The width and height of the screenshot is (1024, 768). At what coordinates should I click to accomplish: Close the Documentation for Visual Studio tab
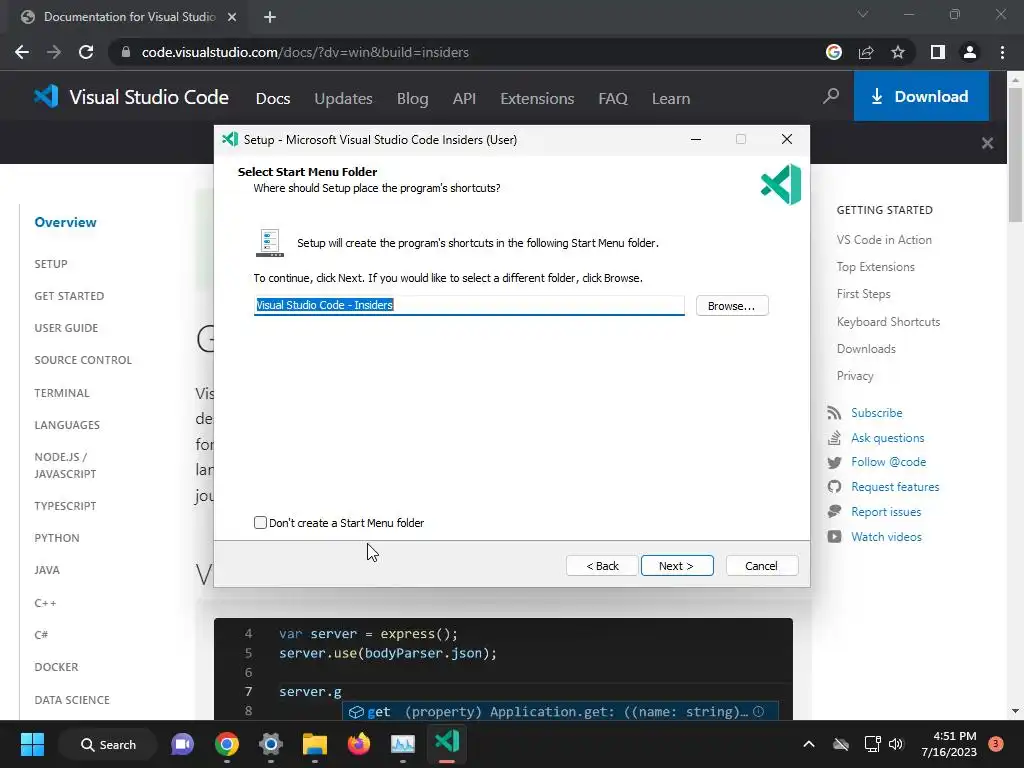pyautogui.click(x=232, y=17)
